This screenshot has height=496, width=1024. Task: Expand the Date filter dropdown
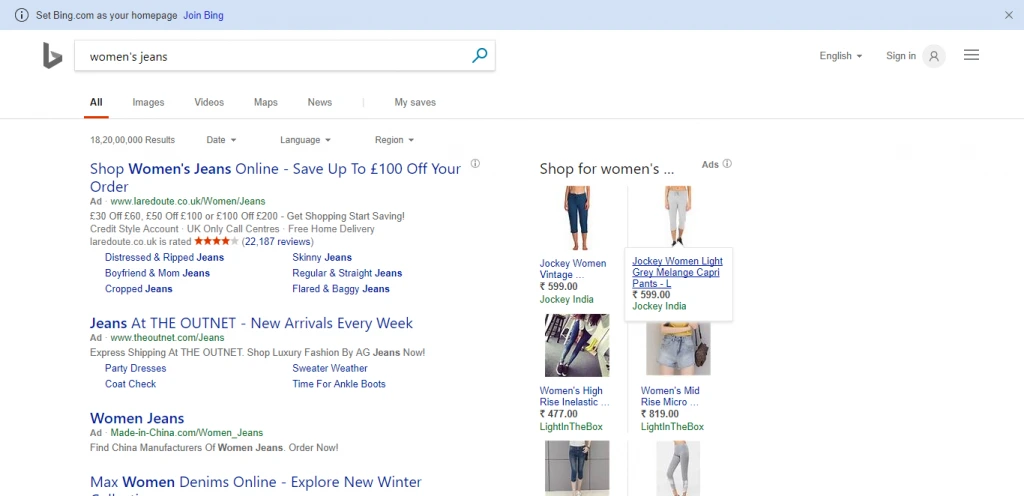tap(221, 140)
